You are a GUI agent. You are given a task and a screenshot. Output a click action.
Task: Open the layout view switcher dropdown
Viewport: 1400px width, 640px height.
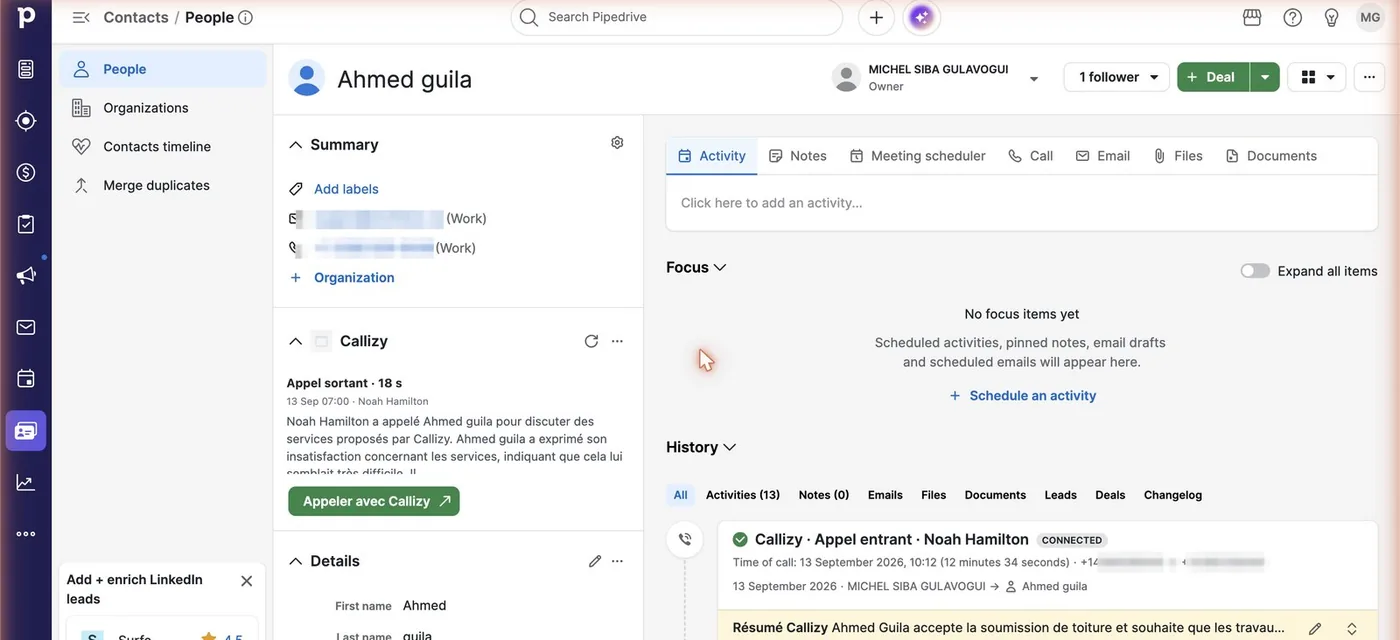[x=1317, y=77]
